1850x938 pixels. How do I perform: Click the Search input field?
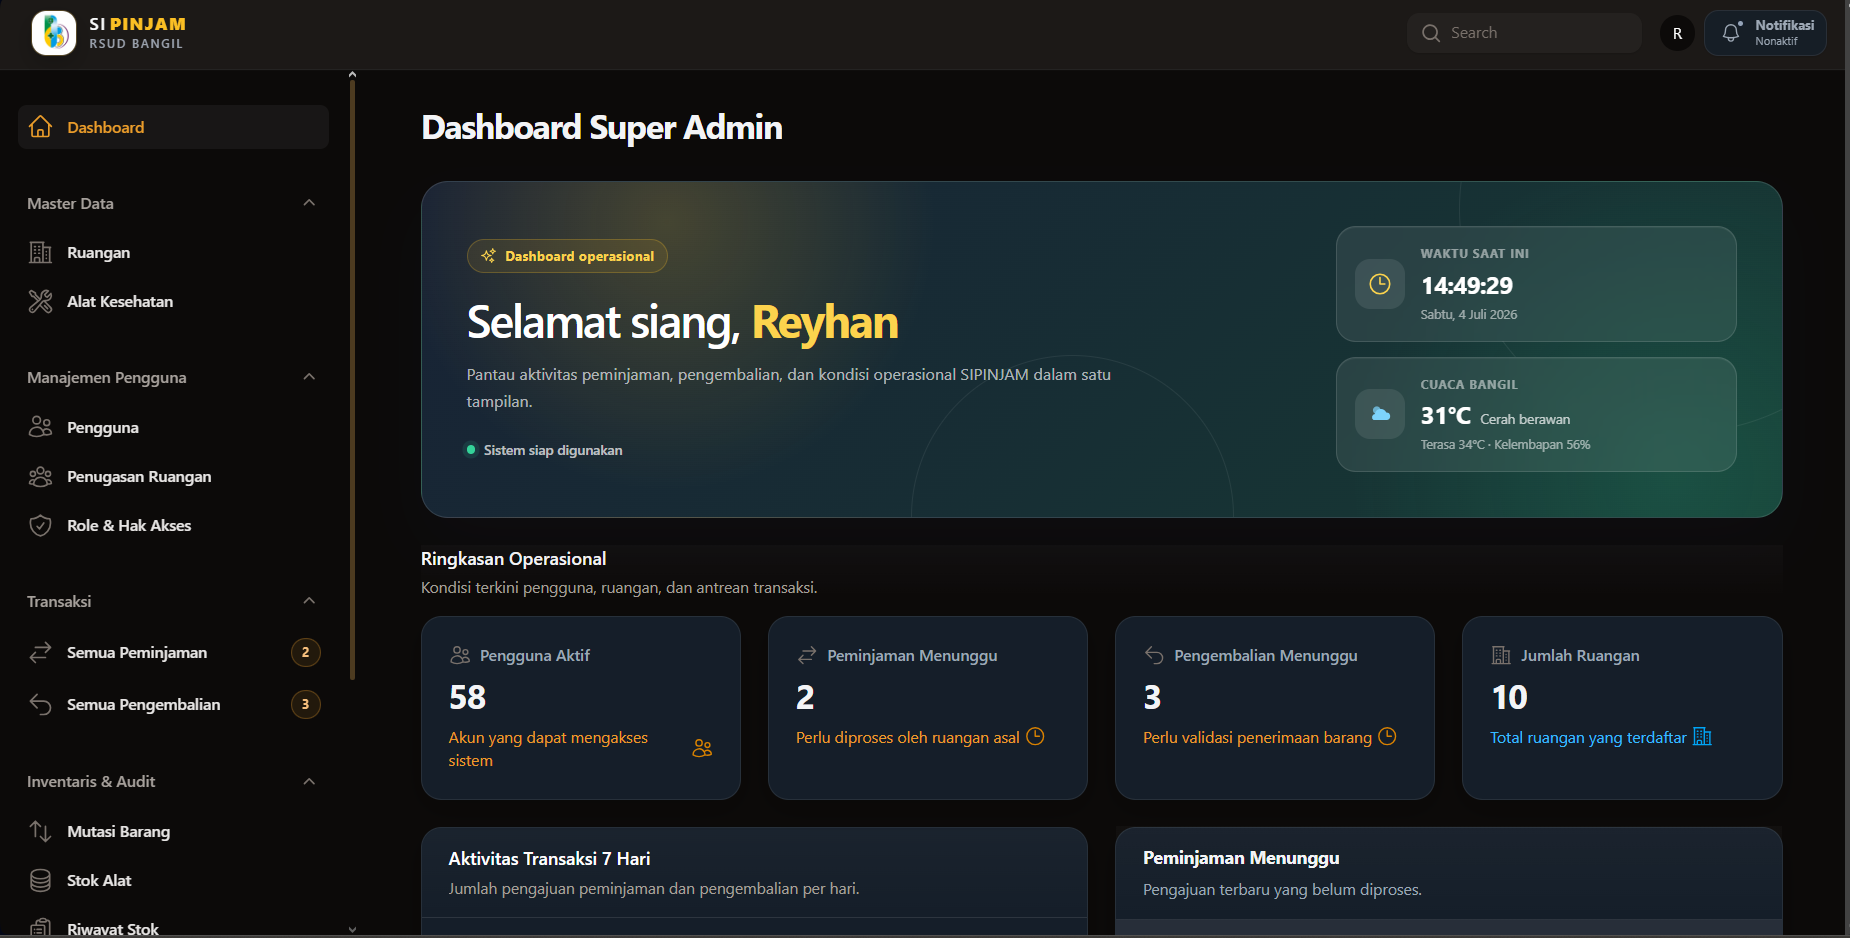point(1524,33)
